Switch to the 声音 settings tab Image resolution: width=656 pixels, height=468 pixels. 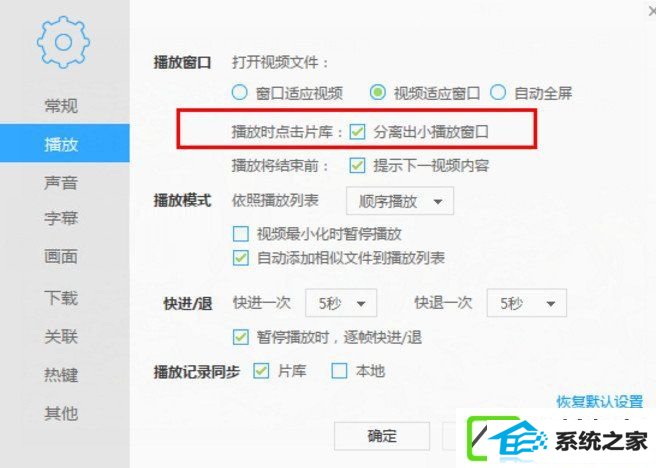(x=61, y=183)
